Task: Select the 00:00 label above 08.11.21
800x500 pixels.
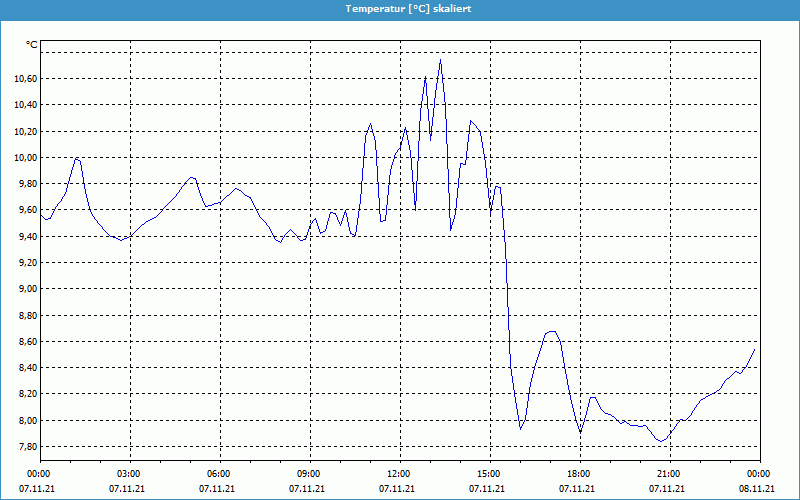Action: coord(759,473)
